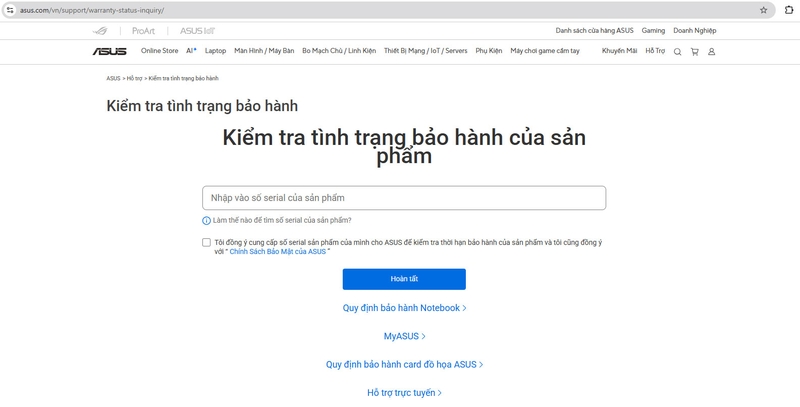800x407 pixels.
Task: Open the ROG brand logo link
Action: point(100,31)
